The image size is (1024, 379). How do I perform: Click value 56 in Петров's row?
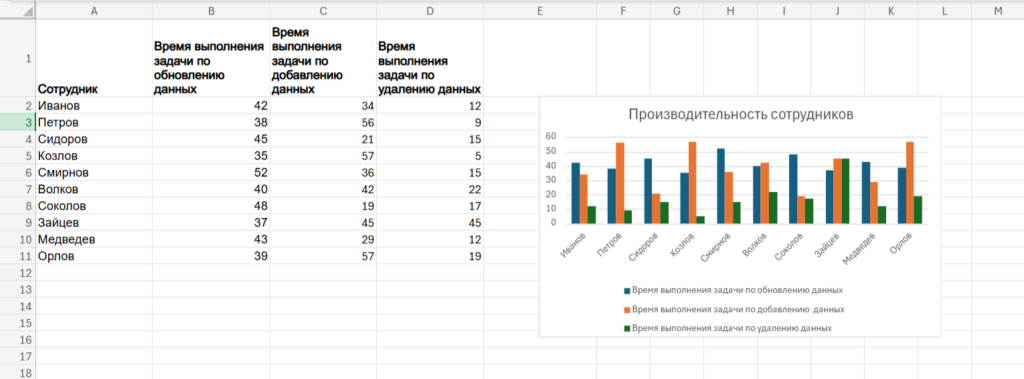coord(323,122)
